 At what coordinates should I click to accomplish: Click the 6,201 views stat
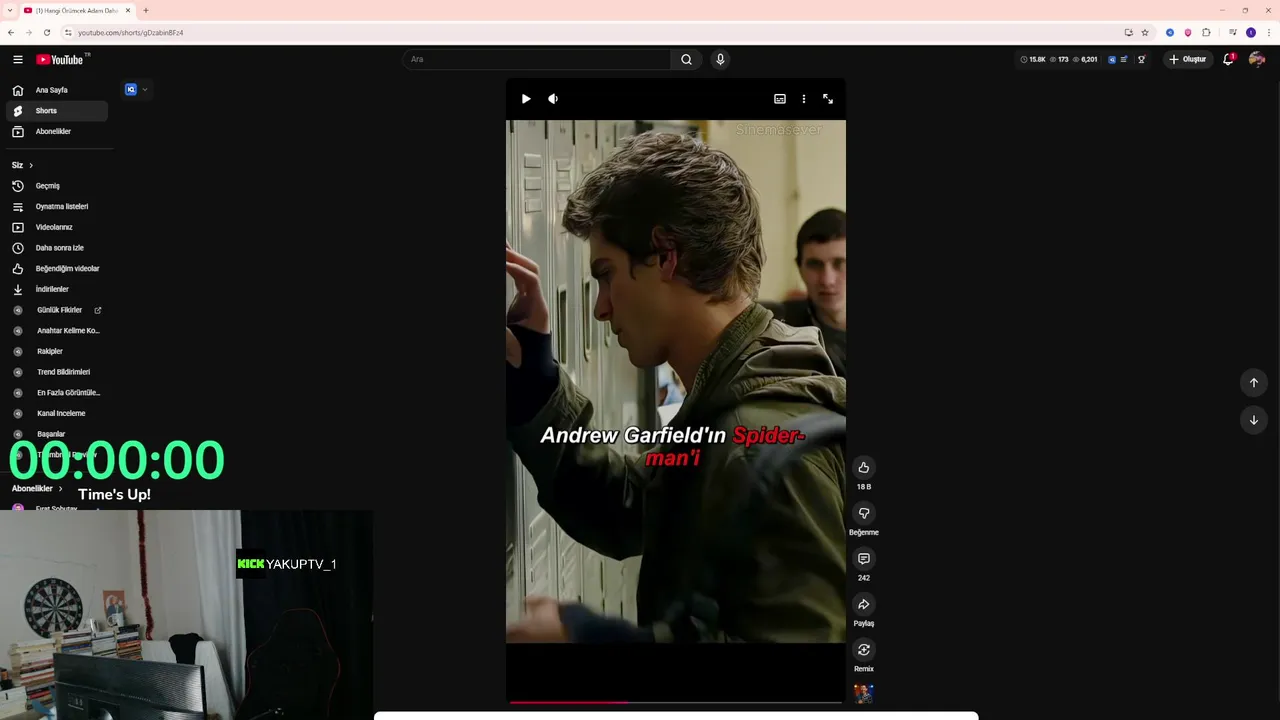click(x=1085, y=59)
